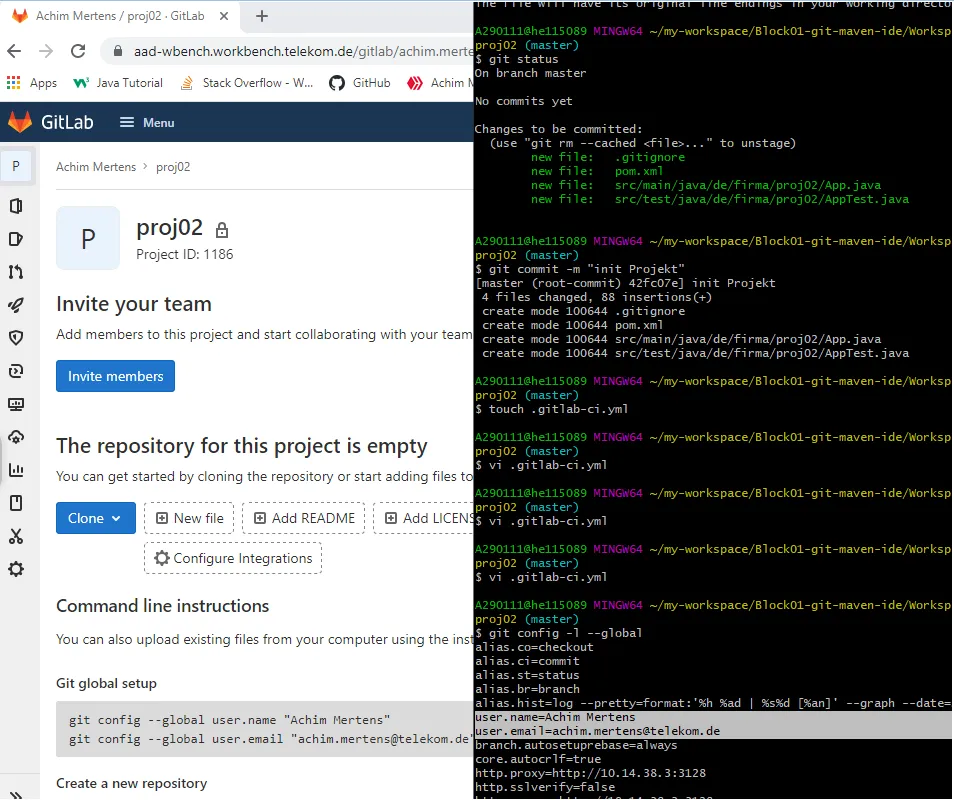
Task: Close the proj02 GitLab tab
Action: pyautogui.click(x=224, y=16)
